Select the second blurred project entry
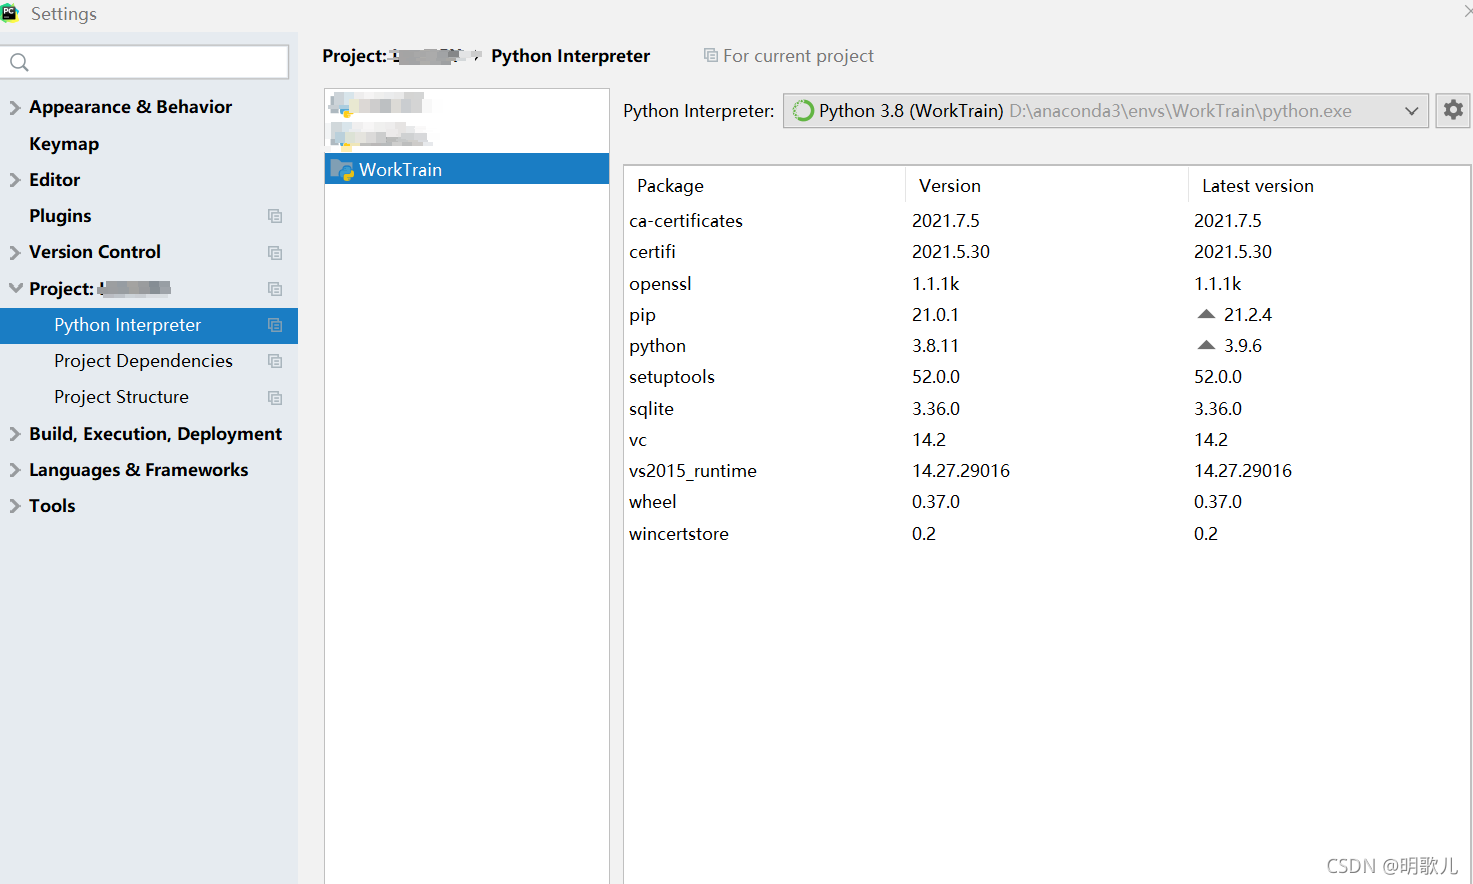The image size is (1473, 884). pyautogui.click(x=467, y=135)
